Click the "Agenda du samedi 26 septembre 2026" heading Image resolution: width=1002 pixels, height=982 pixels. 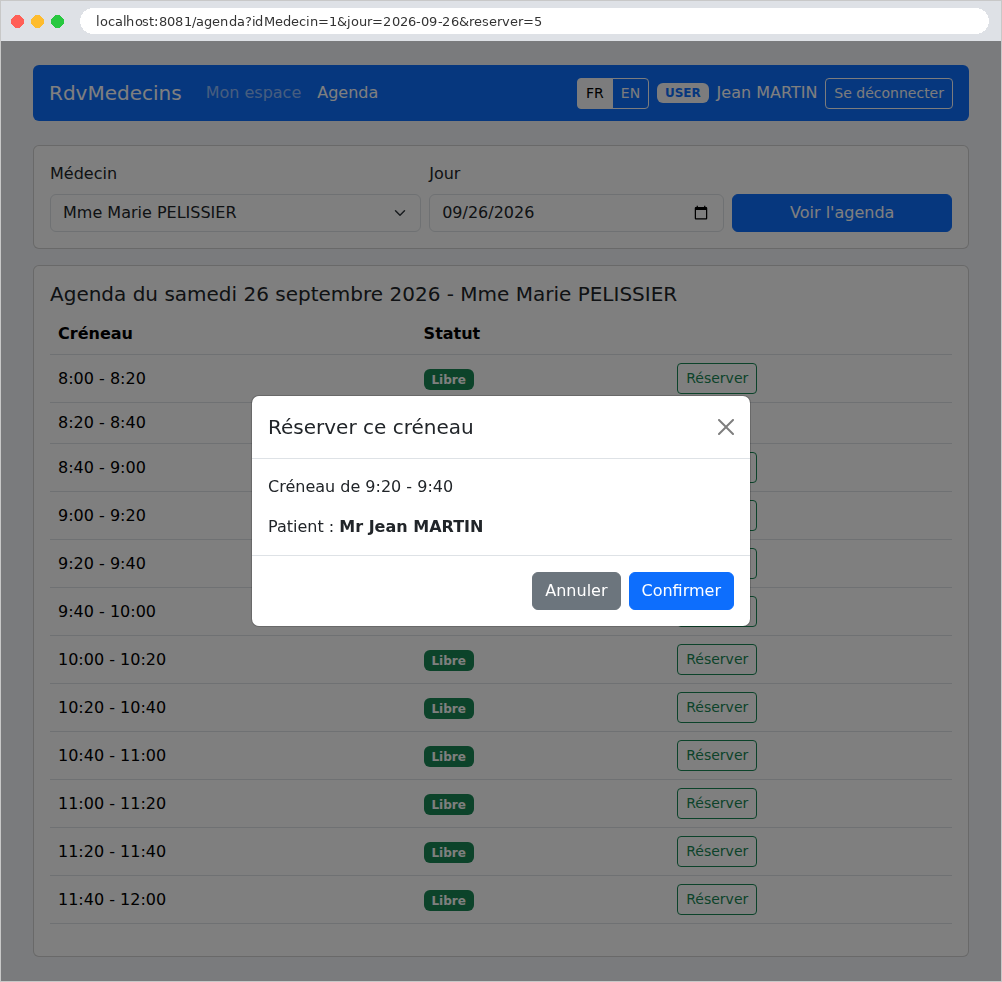point(363,295)
